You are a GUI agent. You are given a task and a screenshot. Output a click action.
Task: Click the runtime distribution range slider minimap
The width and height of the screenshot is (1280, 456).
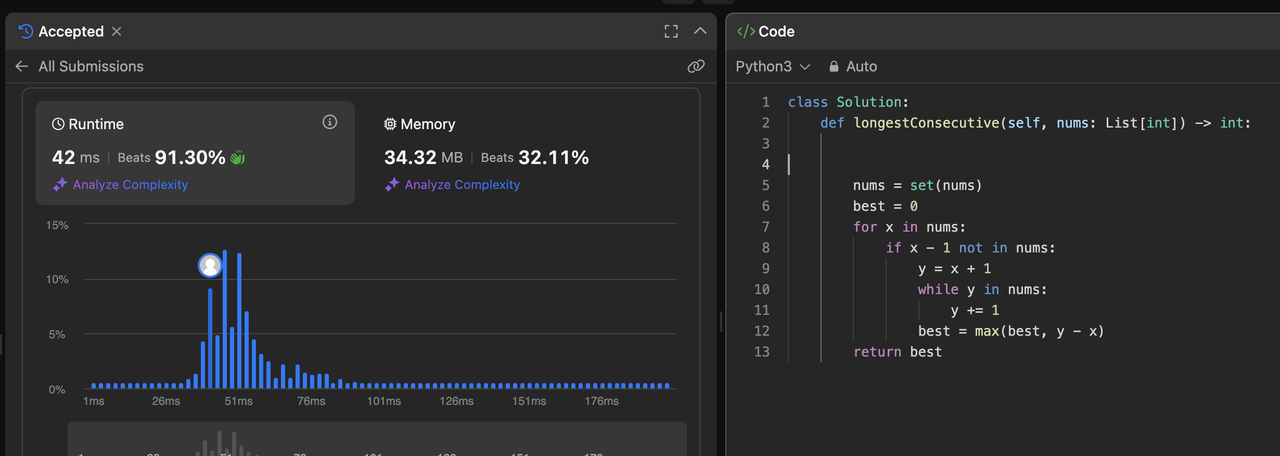(x=377, y=439)
